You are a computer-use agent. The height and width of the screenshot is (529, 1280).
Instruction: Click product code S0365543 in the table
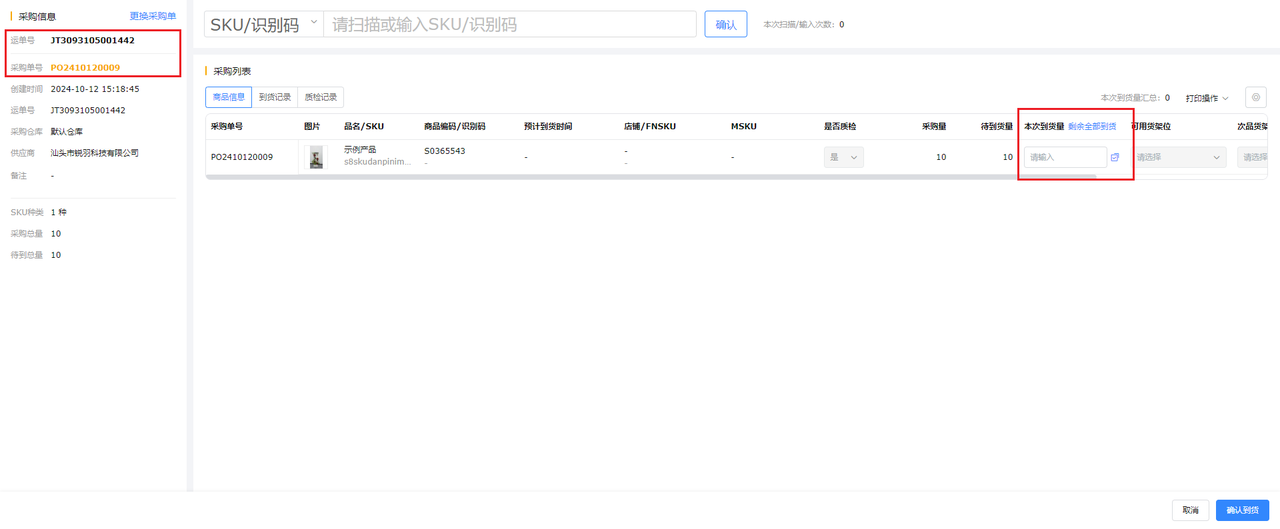tap(445, 151)
